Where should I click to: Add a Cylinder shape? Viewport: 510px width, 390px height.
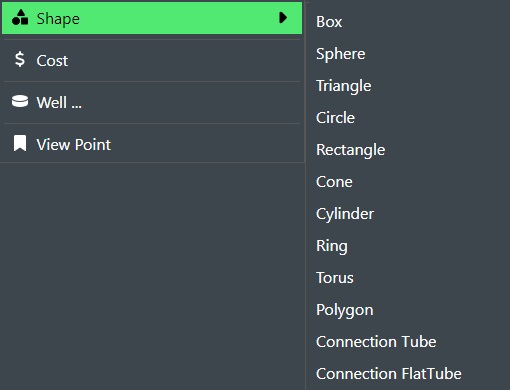[345, 214]
